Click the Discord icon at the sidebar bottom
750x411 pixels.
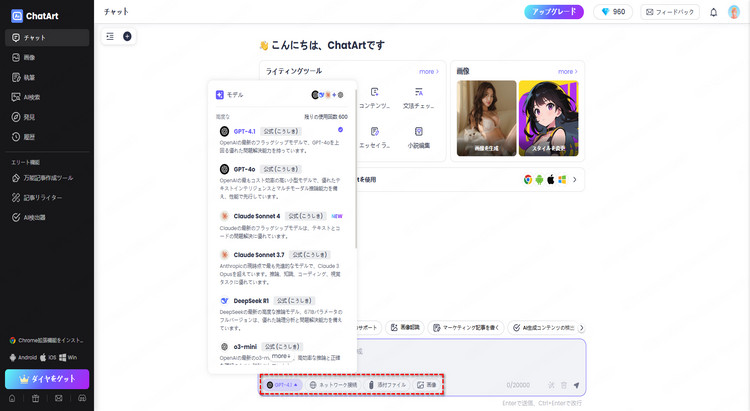point(82,398)
